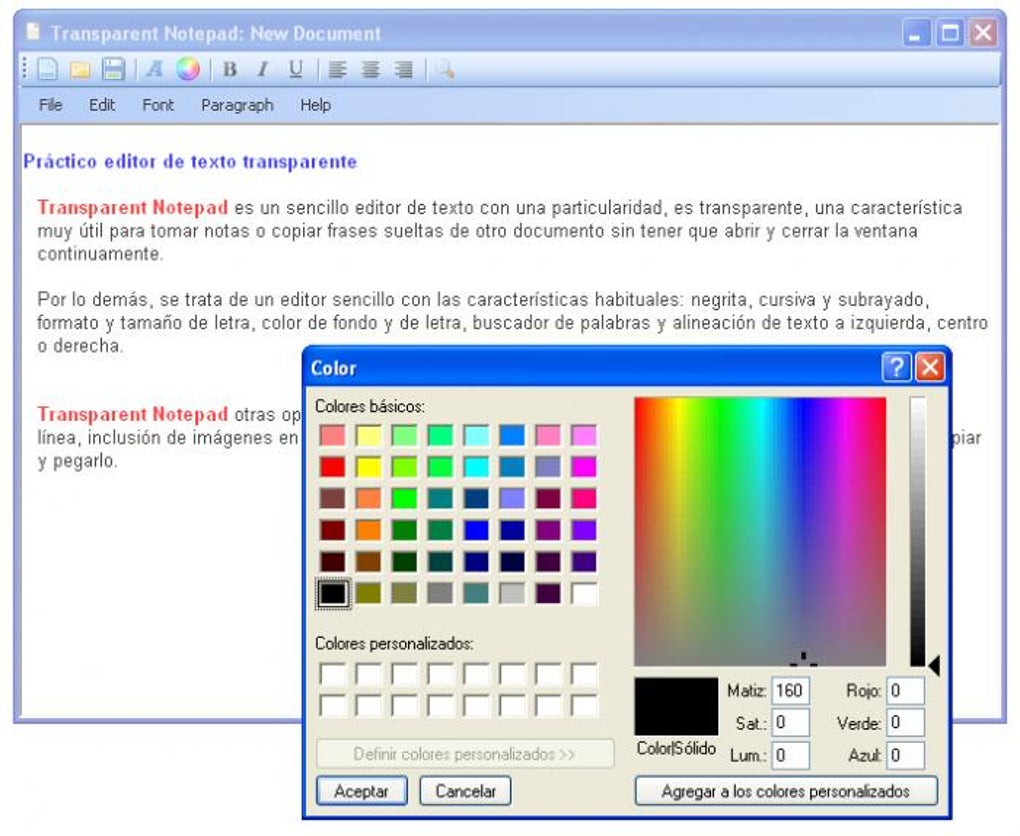This screenshot has width=1020, height=836.
Task: Click the Verde input field
Action: pyautogui.click(x=906, y=723)
